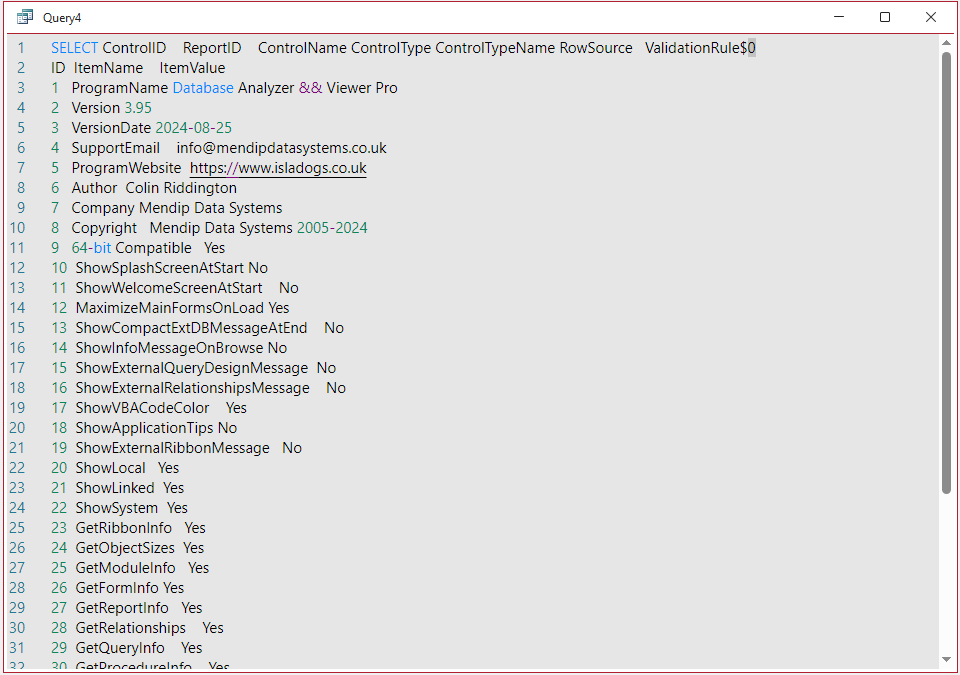The height and width of the screenshot is (675, 960).
Task: Click ShowSplashScreenAtStart text
Action: coord(159,268)
